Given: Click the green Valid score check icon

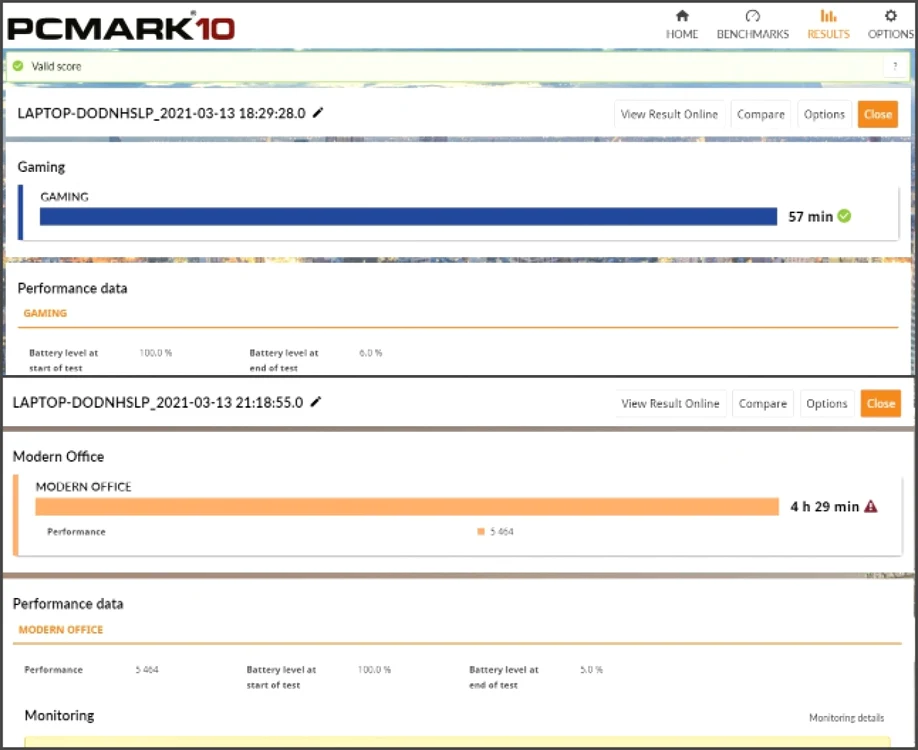Looking at the screenshot, I should 18,66.
